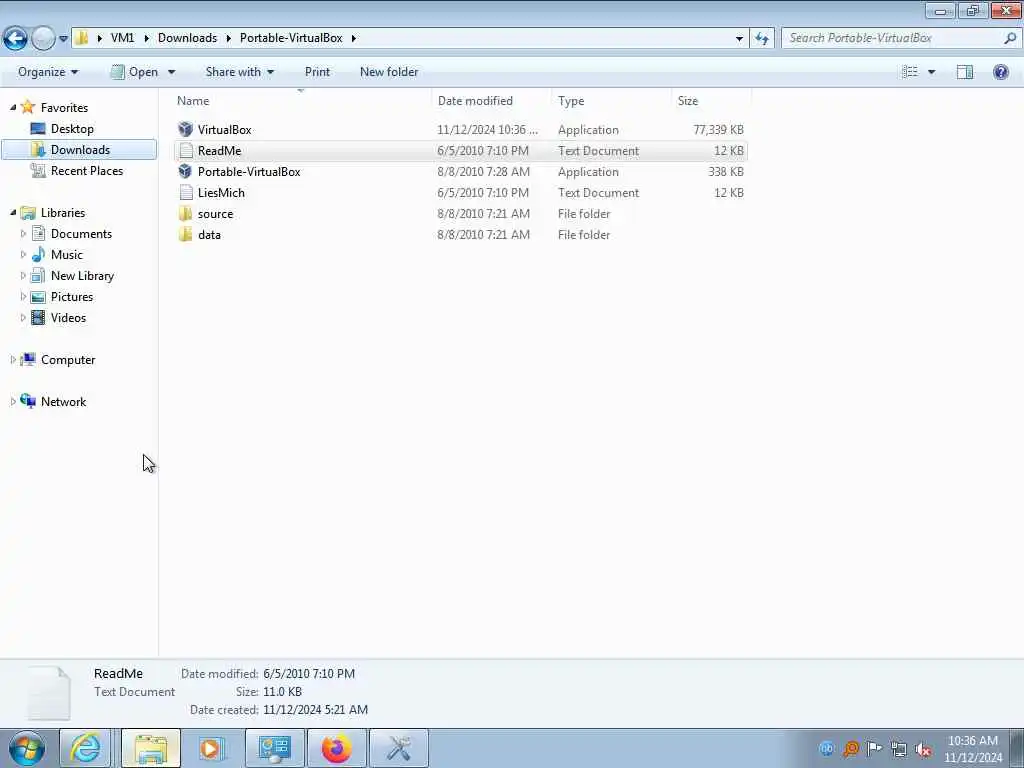
Task: Expand the Music library tree node
Action: [x=24, y=254]
